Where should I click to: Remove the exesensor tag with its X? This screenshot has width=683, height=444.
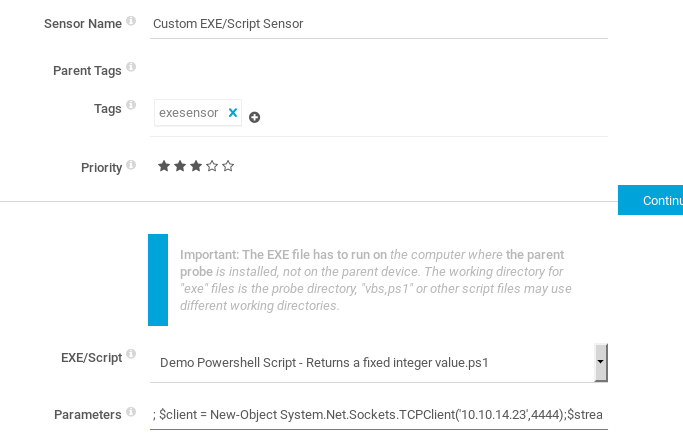(x=233, y=113)
